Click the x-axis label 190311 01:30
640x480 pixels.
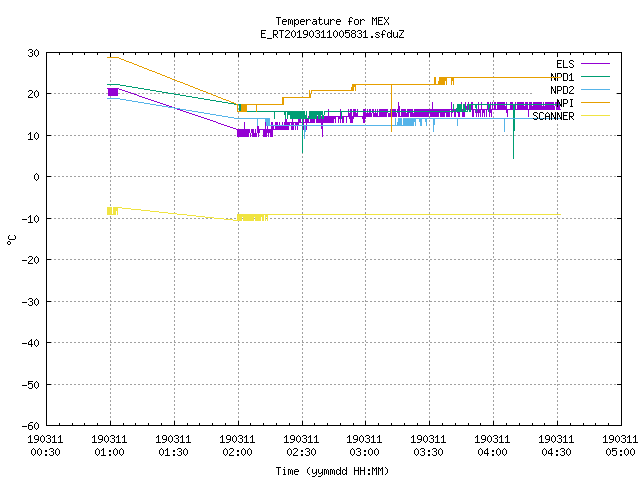point(173,446)
